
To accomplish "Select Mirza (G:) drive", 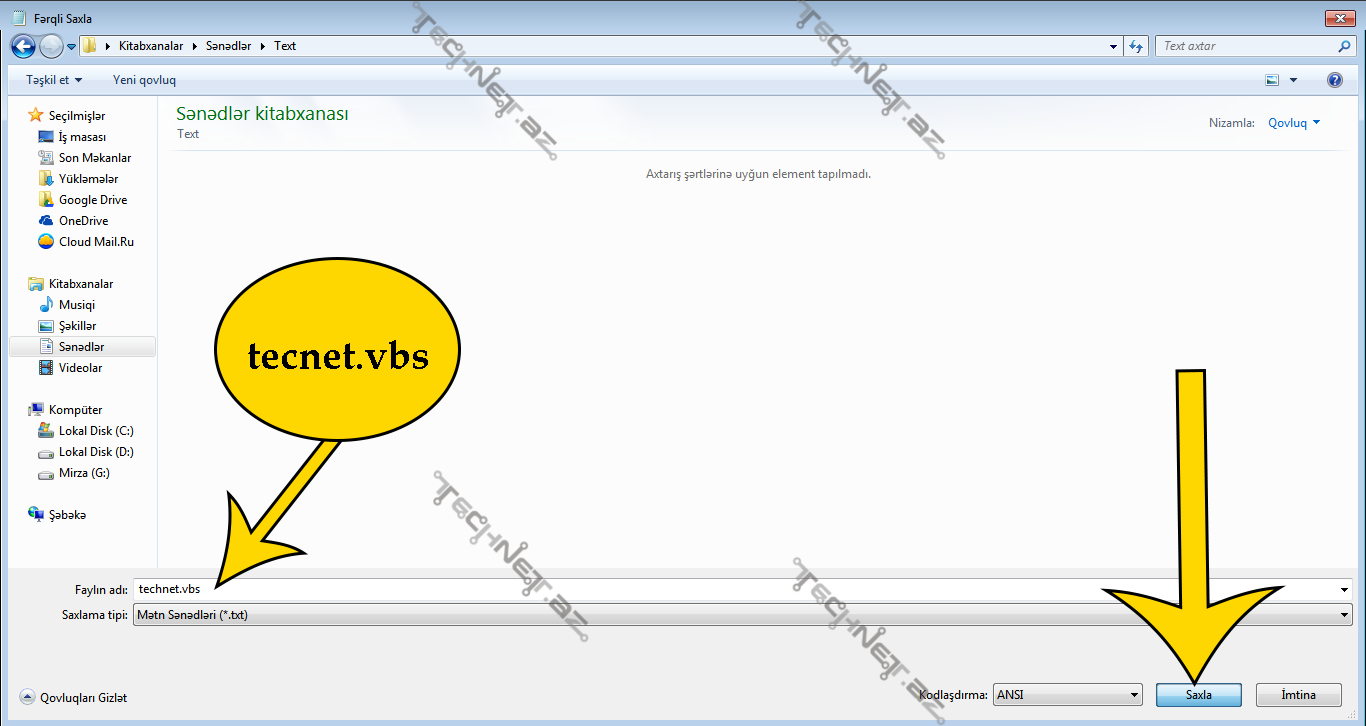I will pos(84,473).
